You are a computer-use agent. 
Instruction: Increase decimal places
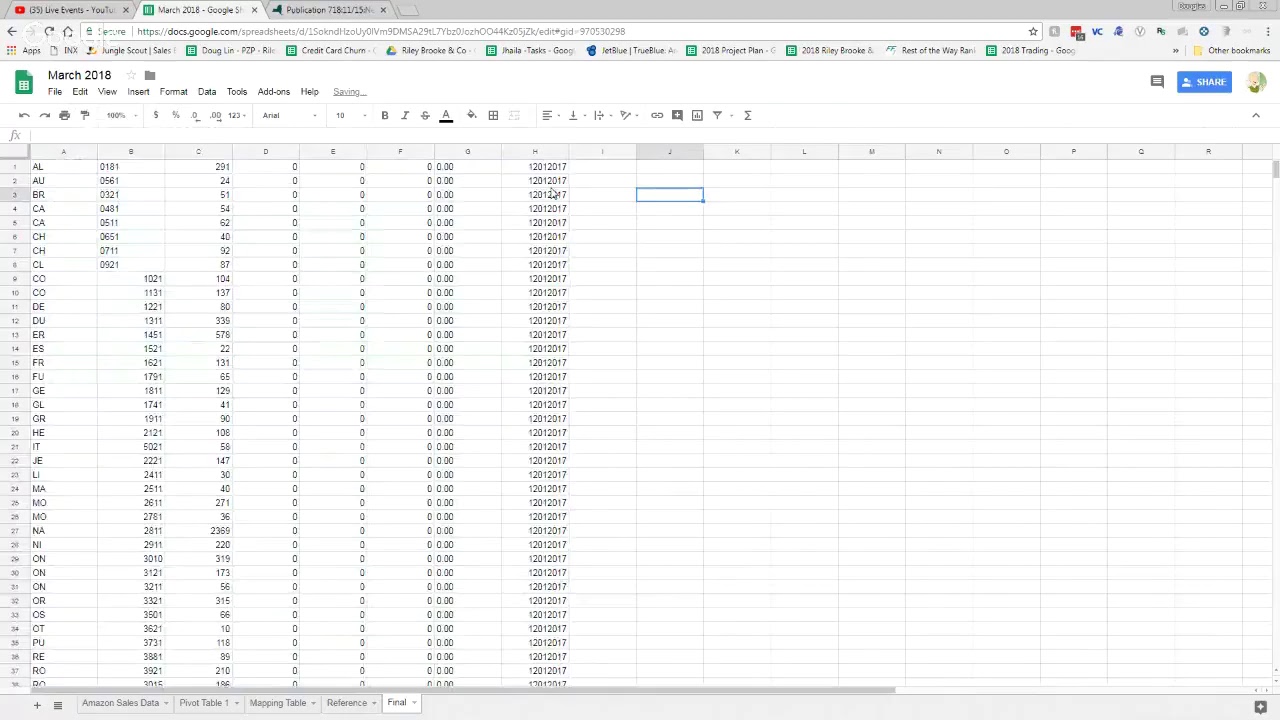click(x=215, y=115)
